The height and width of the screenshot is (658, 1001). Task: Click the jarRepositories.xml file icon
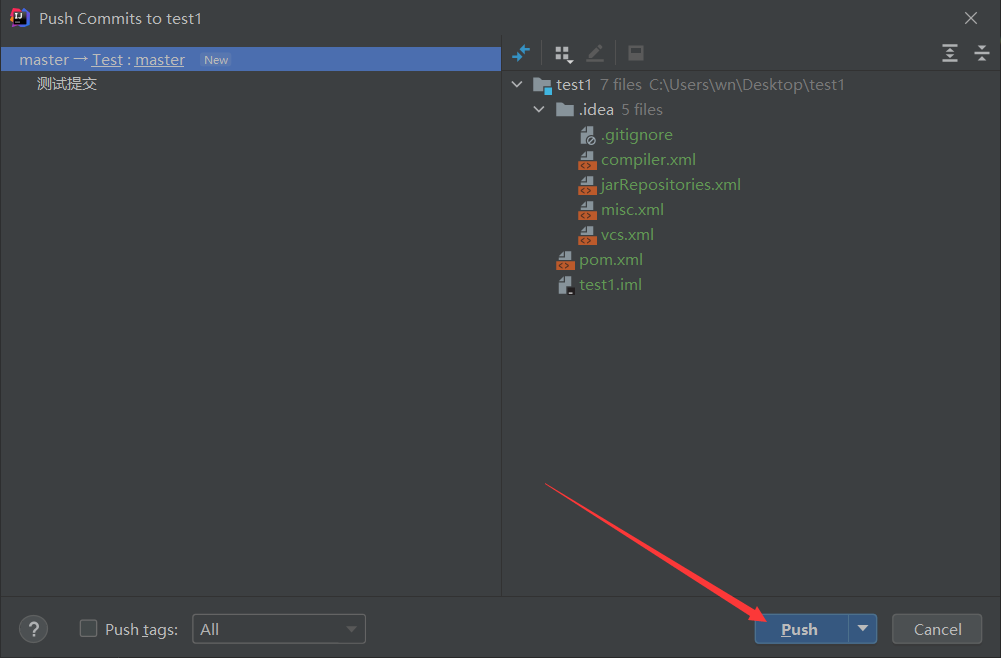pos(587,185)
